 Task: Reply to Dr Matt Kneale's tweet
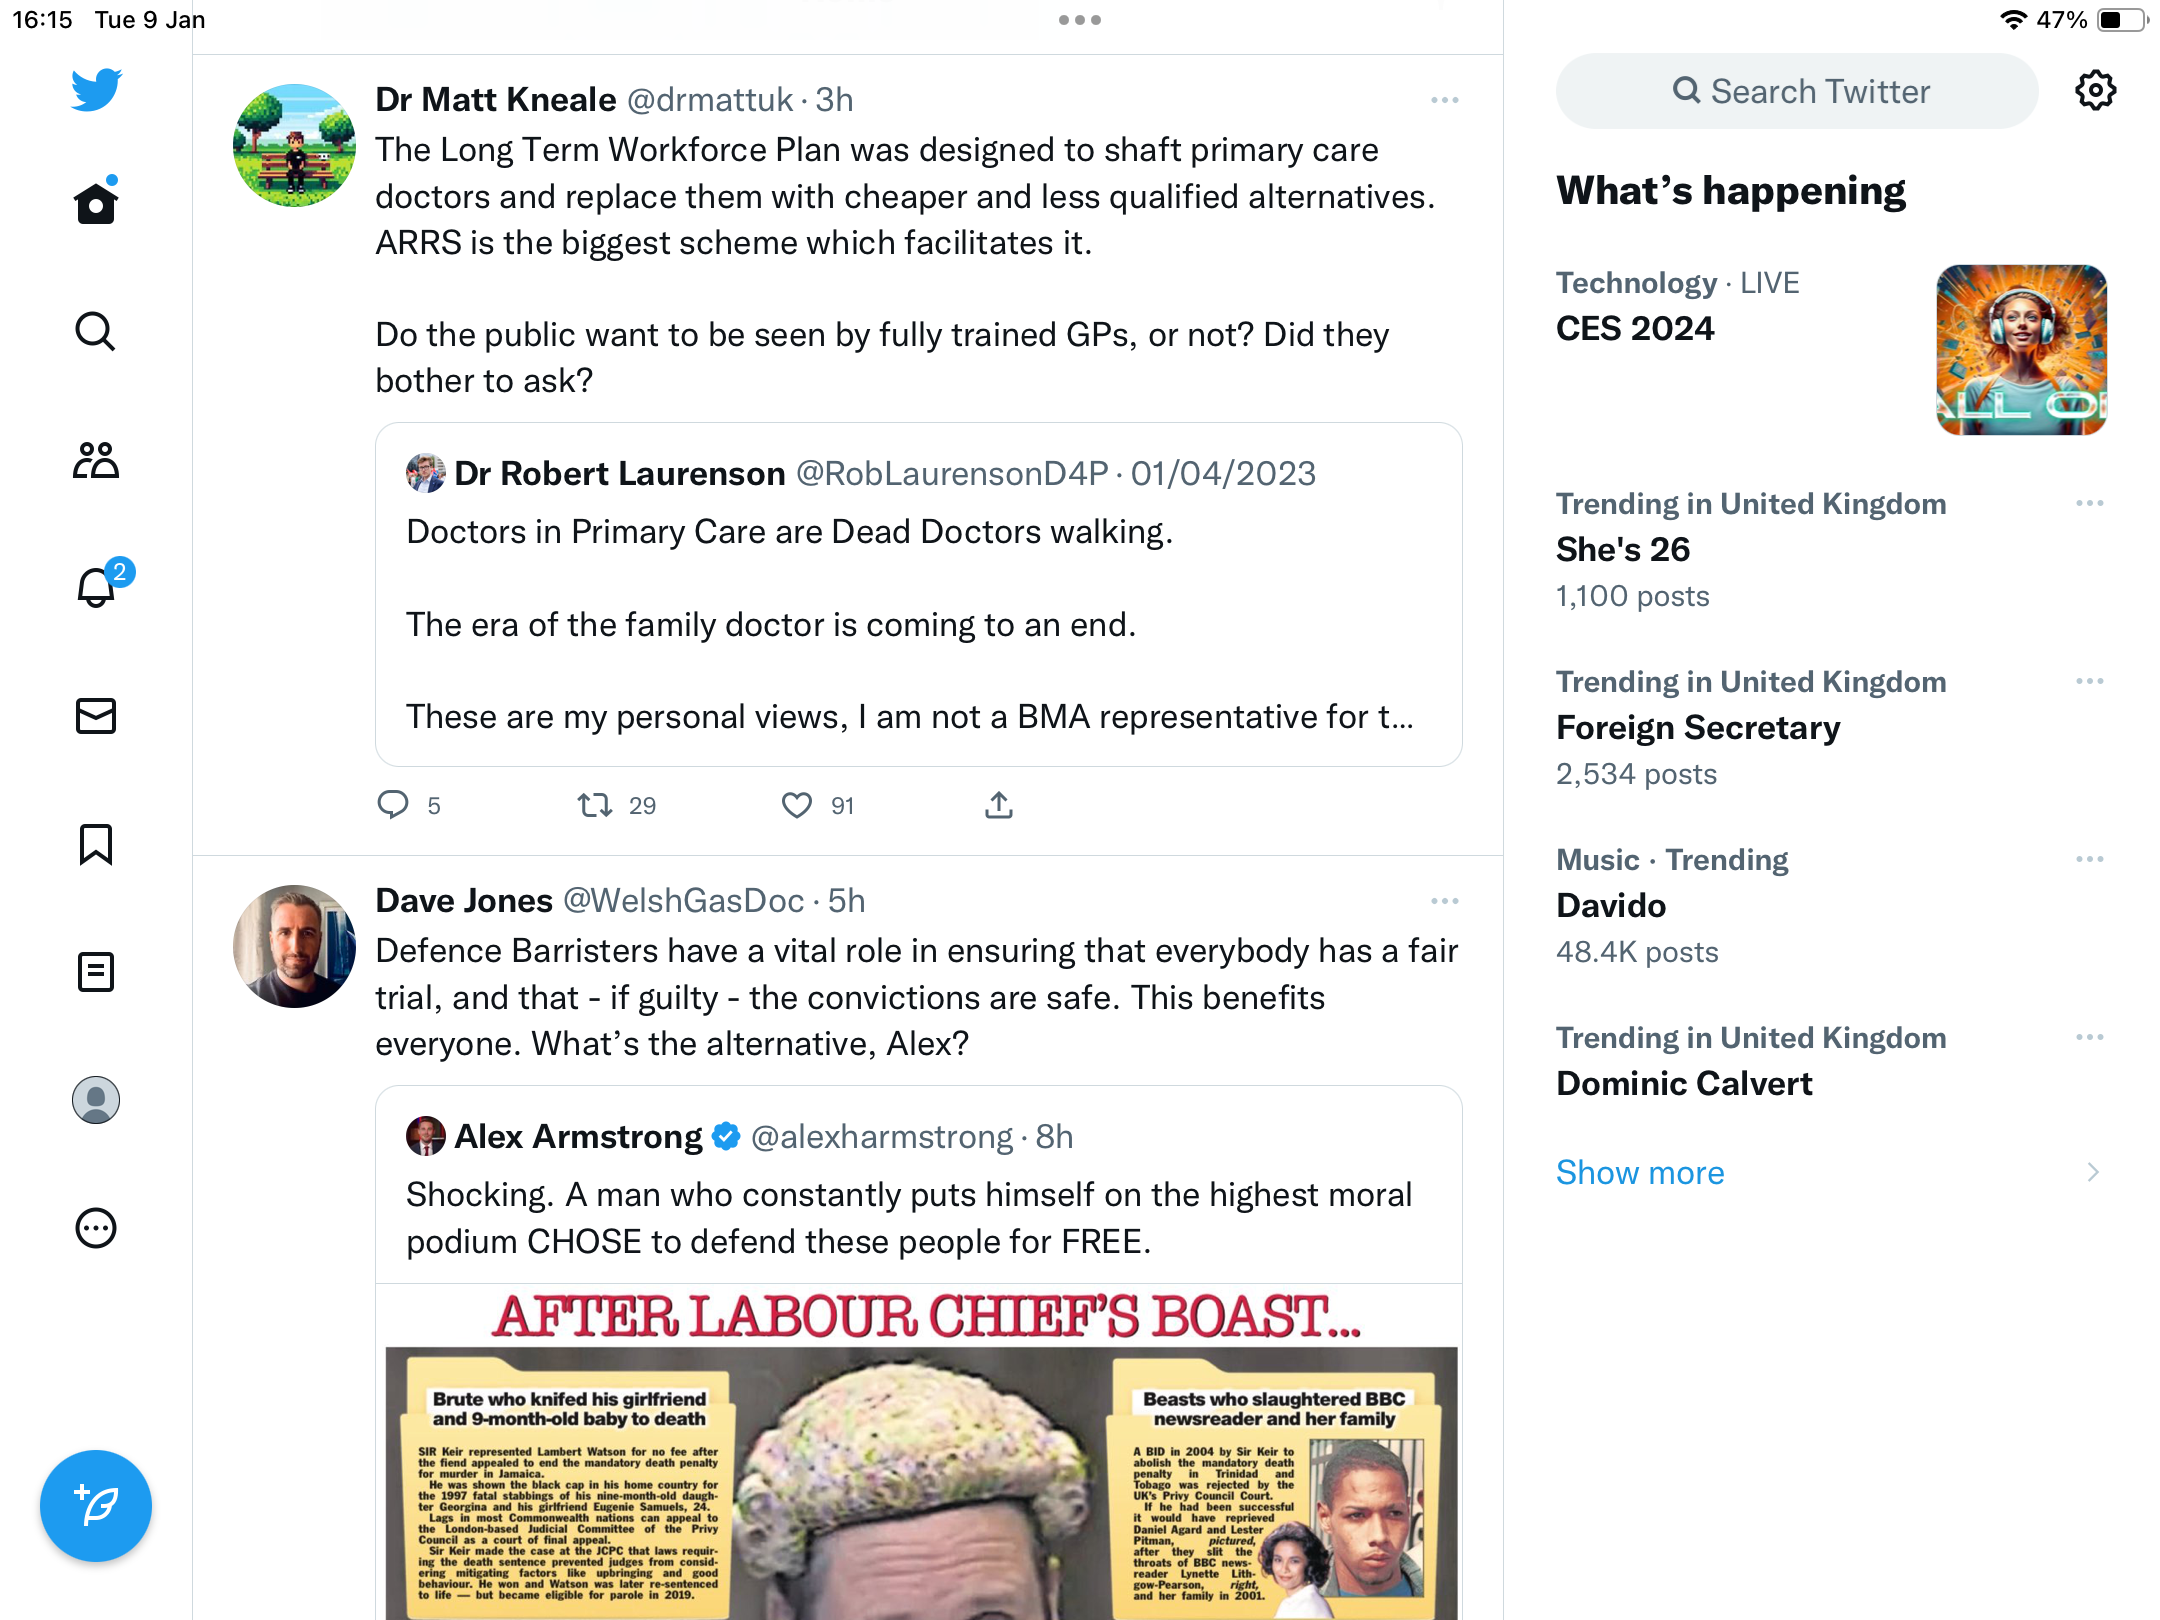pos(393,805)
